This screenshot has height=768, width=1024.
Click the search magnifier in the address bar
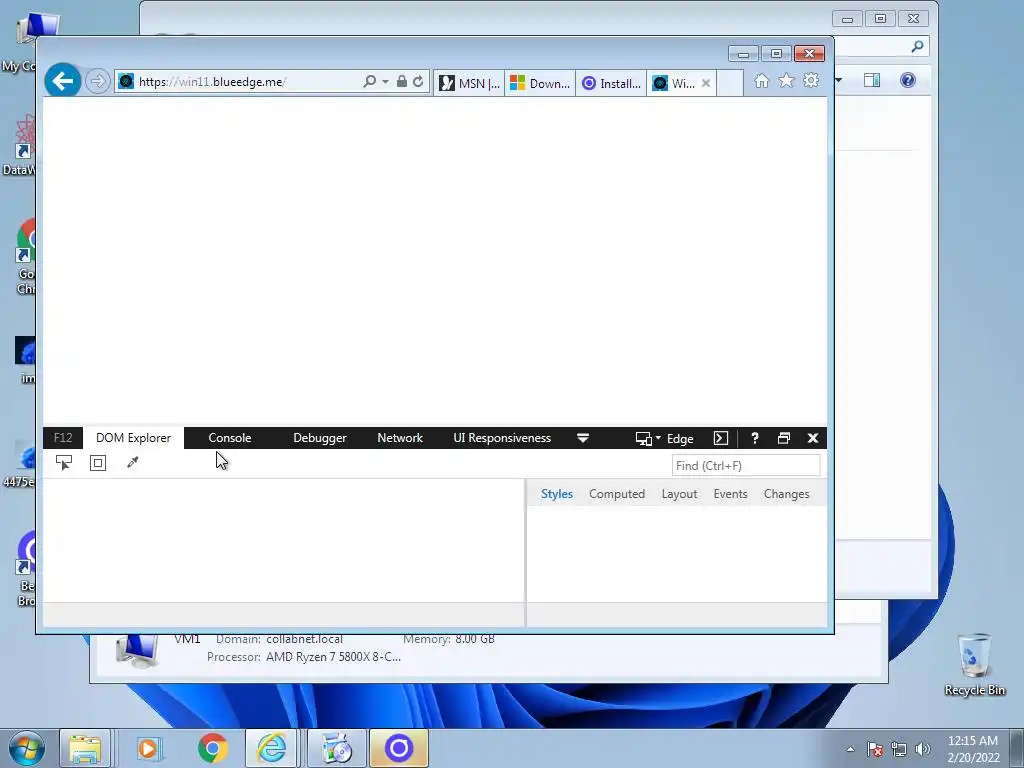click(370, 82)
